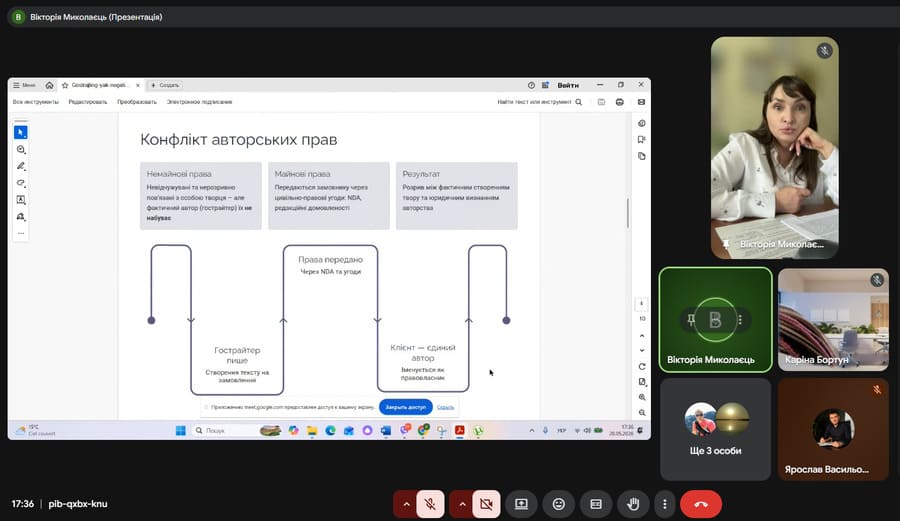The height and width of the screenshot is (521, 900).
Task: Leave the call with red hang-up button
Action: pos(701,504)
